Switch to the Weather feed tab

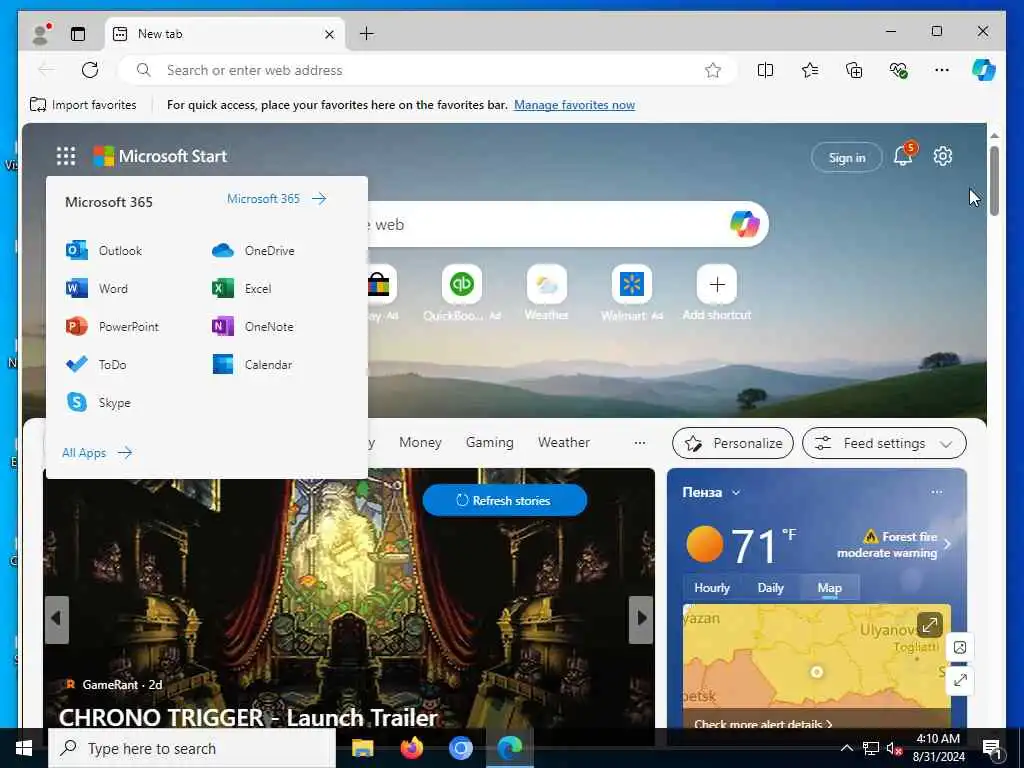click(x=564, y=443)
